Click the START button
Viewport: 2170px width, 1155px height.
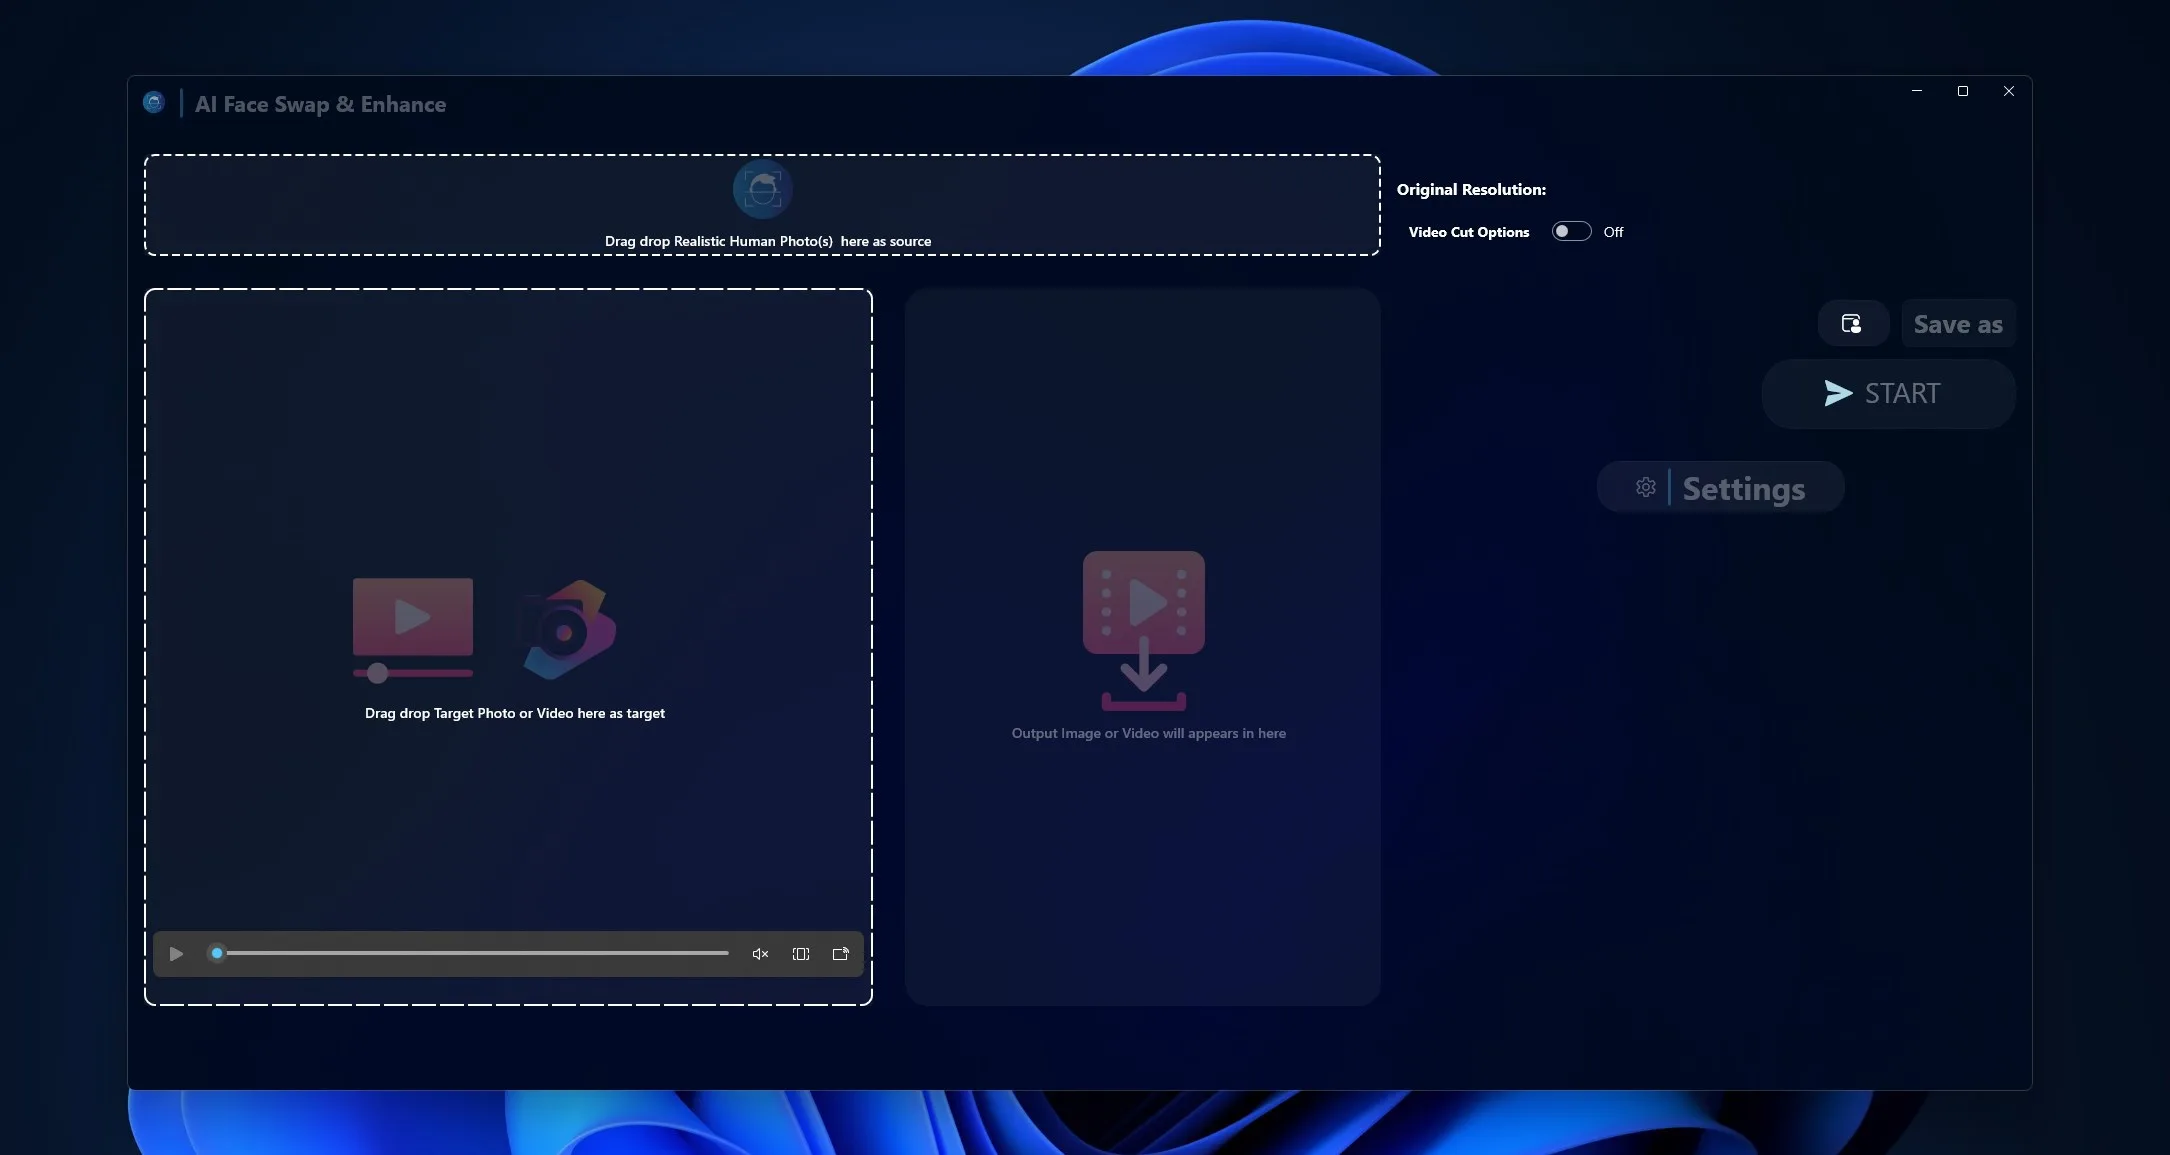click(1888, 394)
